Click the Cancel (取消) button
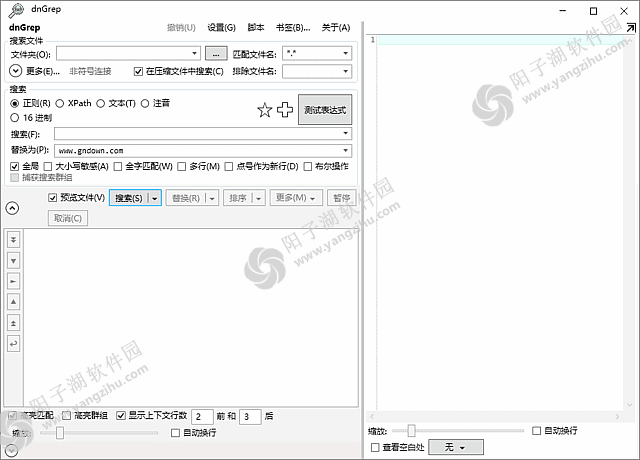The image size is (640, 460). tap(68, 218)
